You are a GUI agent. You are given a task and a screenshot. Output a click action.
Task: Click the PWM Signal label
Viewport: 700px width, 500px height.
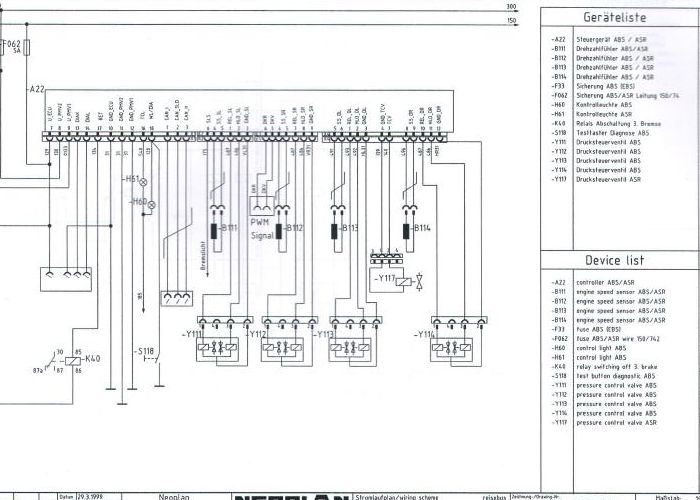point(262,229)
